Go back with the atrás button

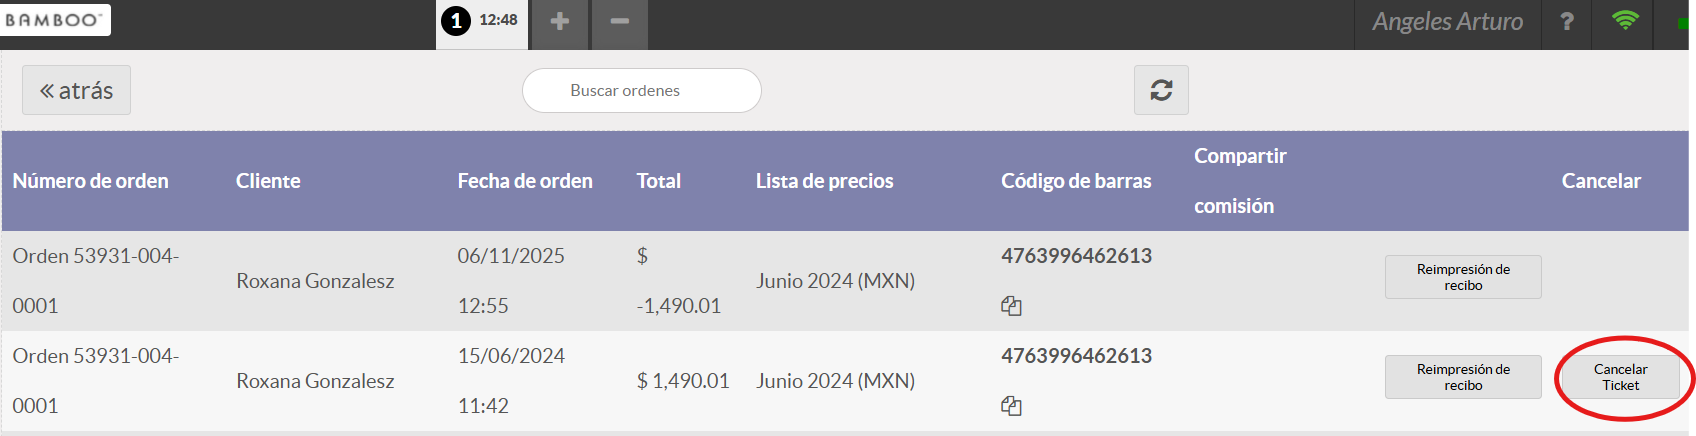pos(76,90)
